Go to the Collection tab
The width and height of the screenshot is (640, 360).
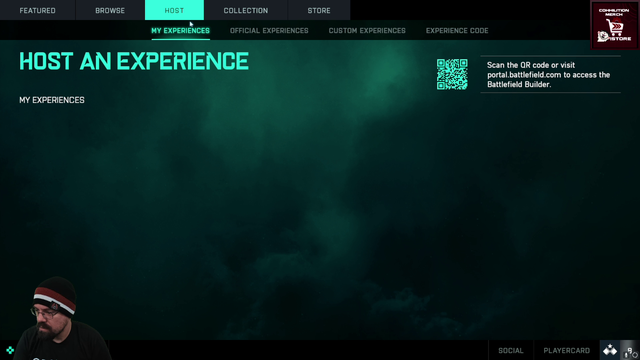[x=246, y=10]
